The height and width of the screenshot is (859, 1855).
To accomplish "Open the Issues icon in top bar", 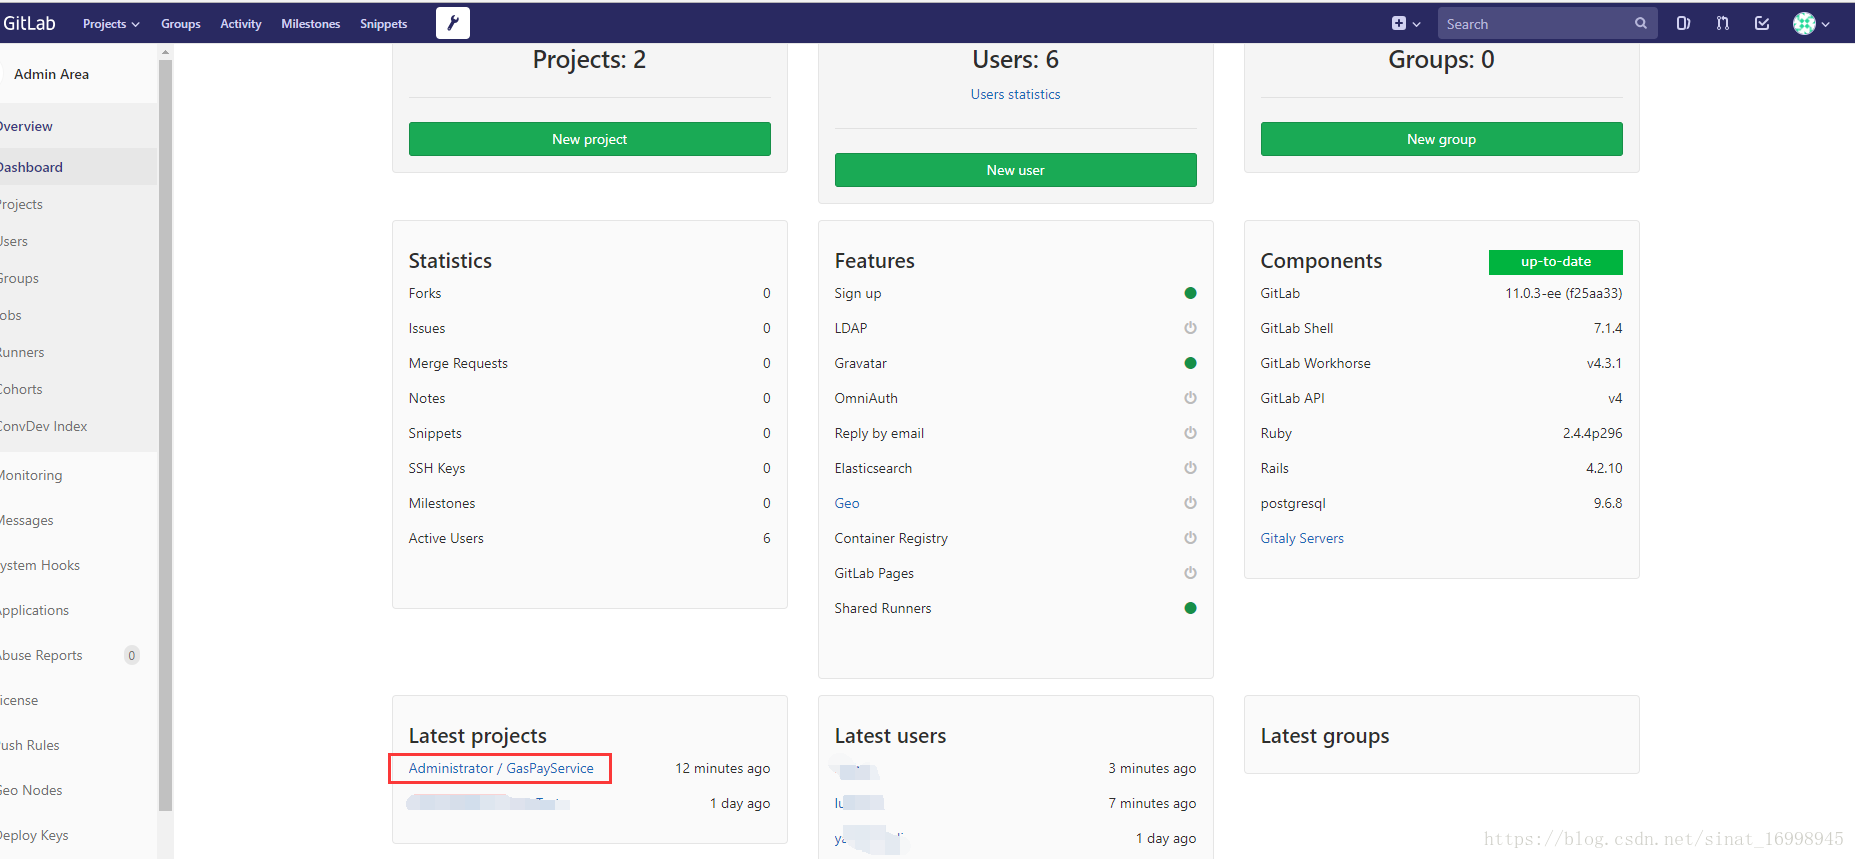I will (x=1683, y=23).
